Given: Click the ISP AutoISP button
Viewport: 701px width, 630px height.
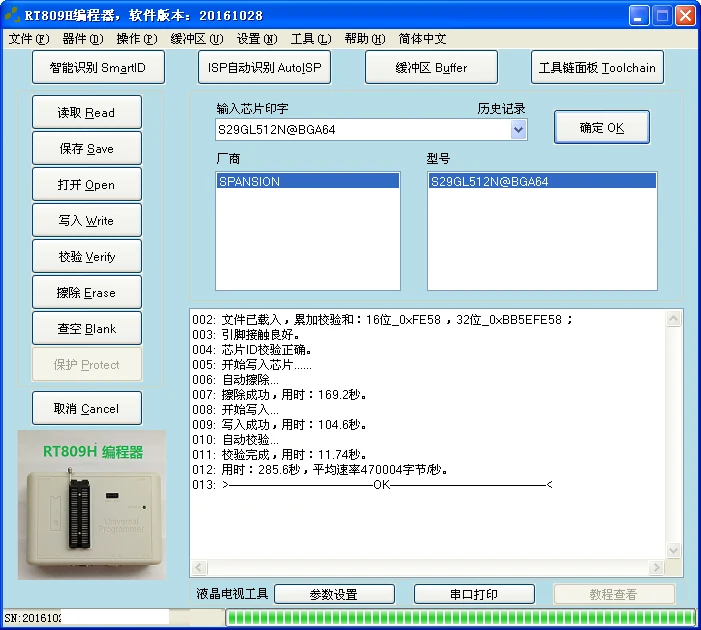Looking at the screenshot, I should (264, 68).
